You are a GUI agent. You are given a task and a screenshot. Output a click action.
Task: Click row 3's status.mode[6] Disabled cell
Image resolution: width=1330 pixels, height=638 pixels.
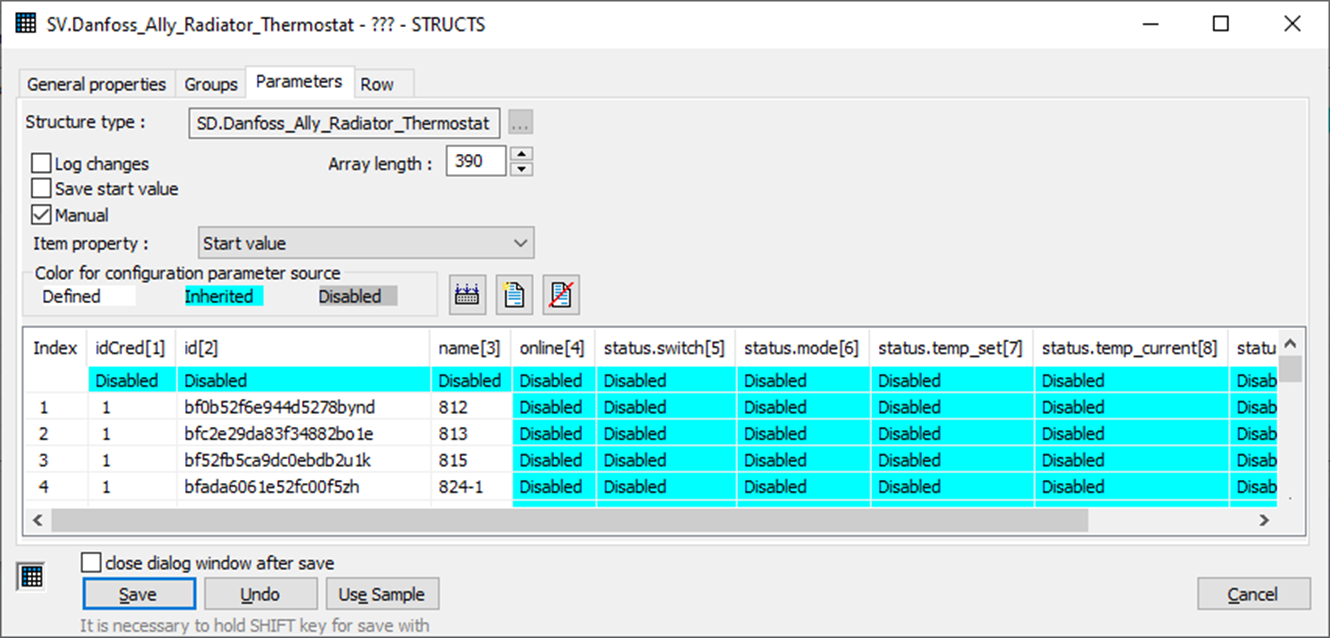tap(804, 460)
